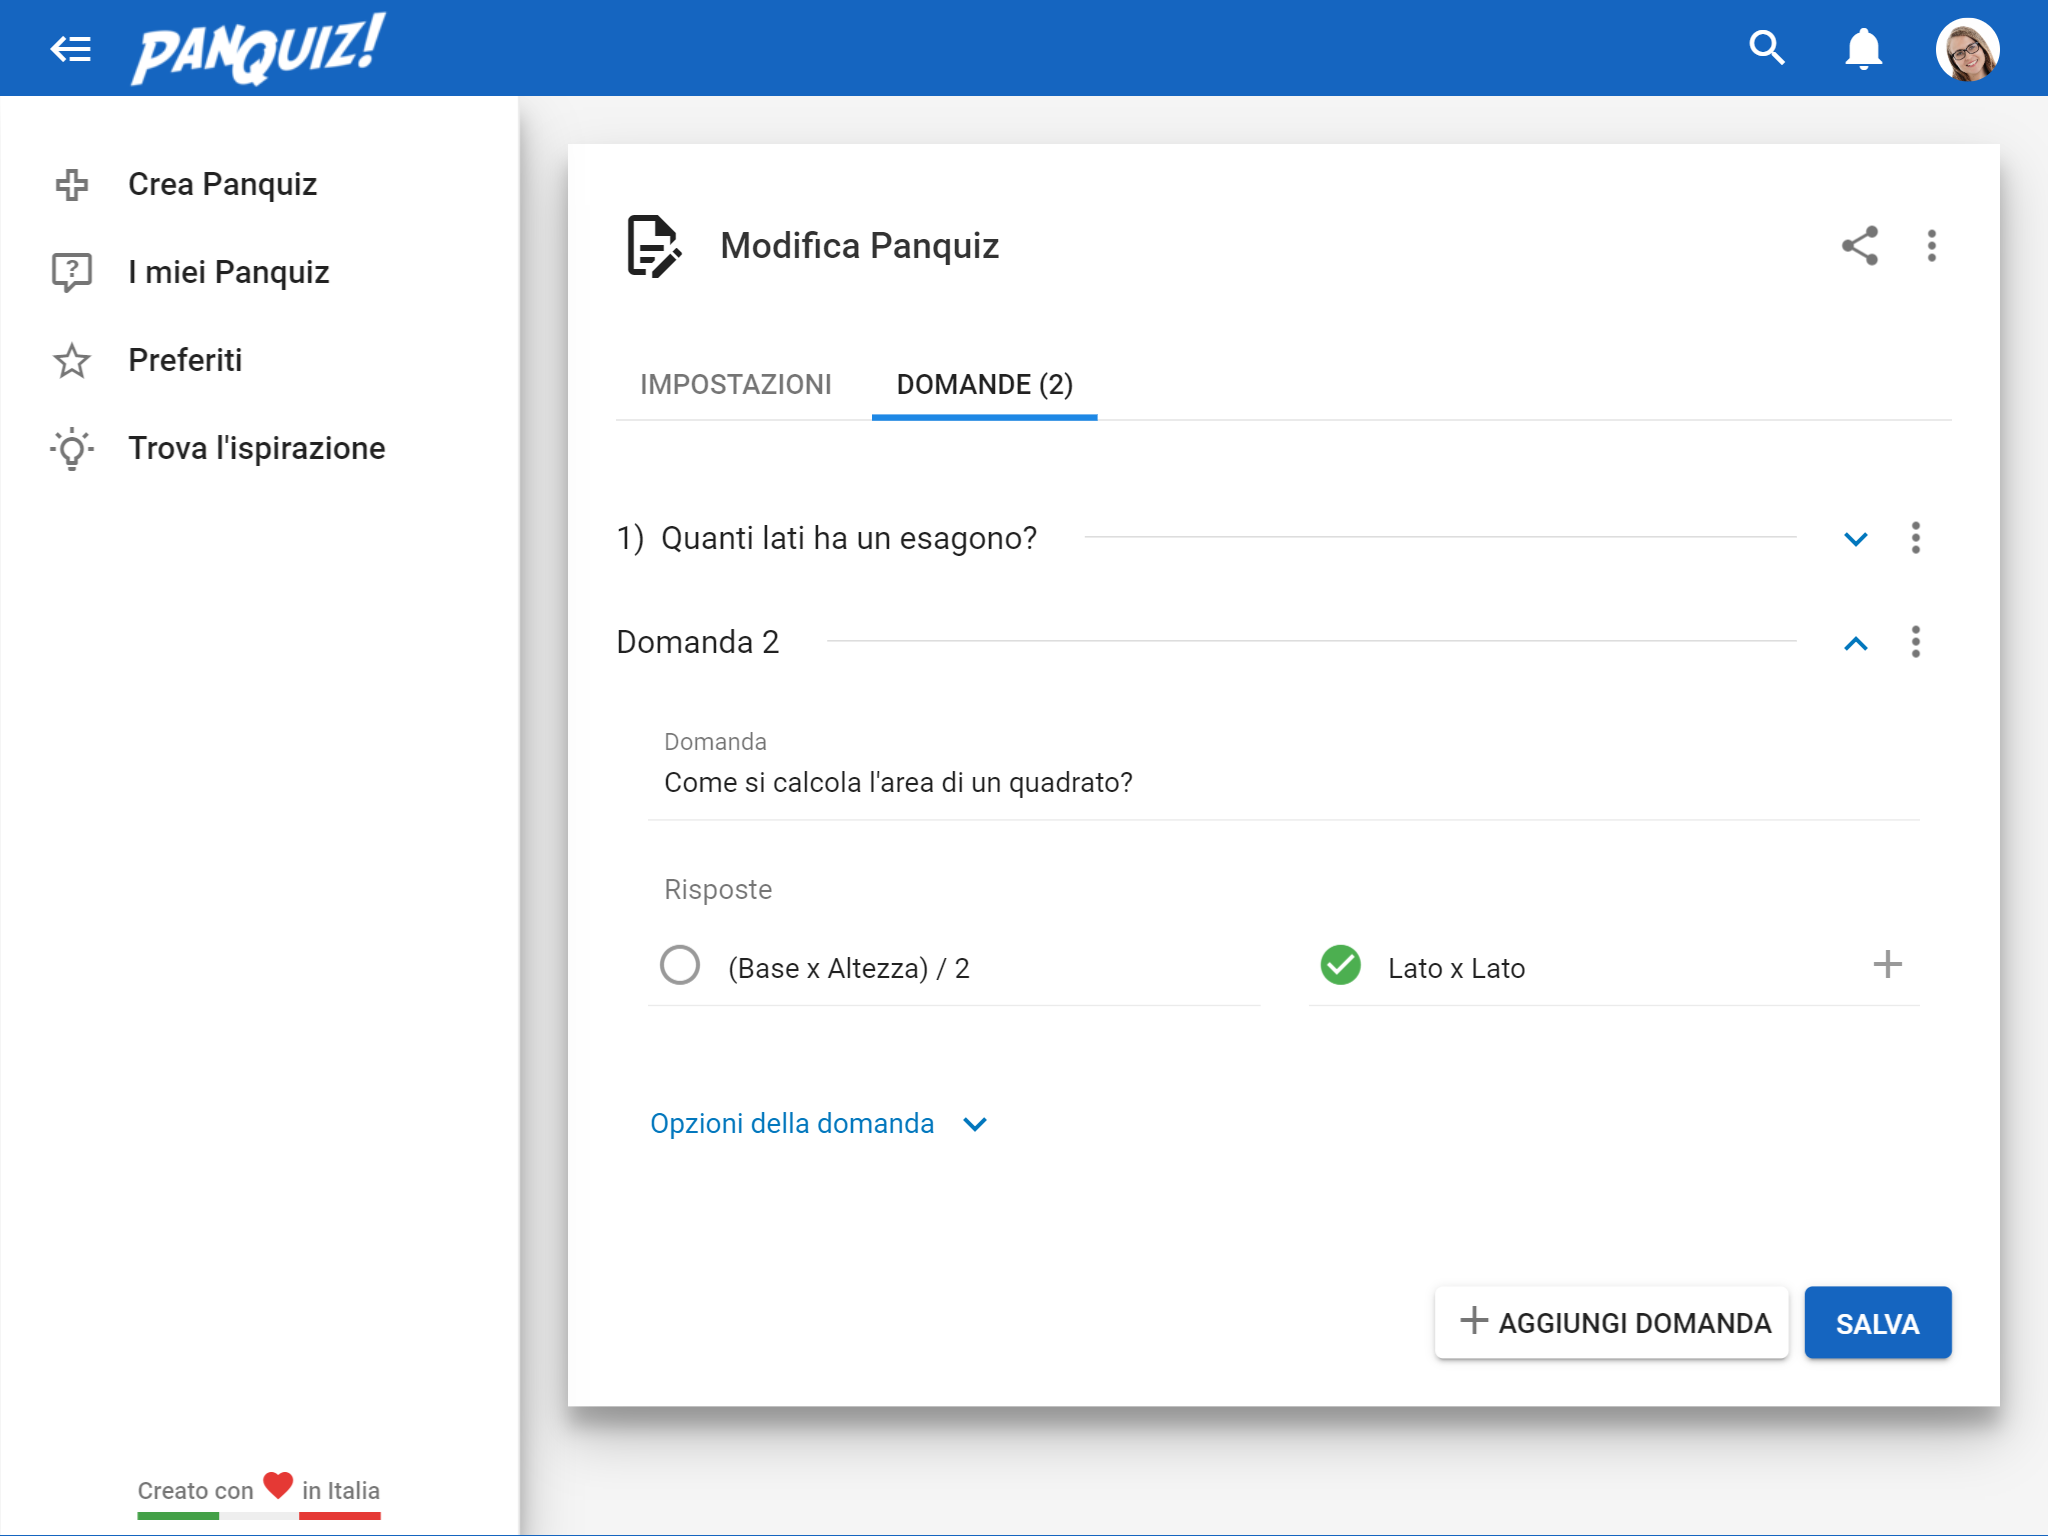Click the red heart in footer
2048x1536 pixels.
(x=278, y=1485)
